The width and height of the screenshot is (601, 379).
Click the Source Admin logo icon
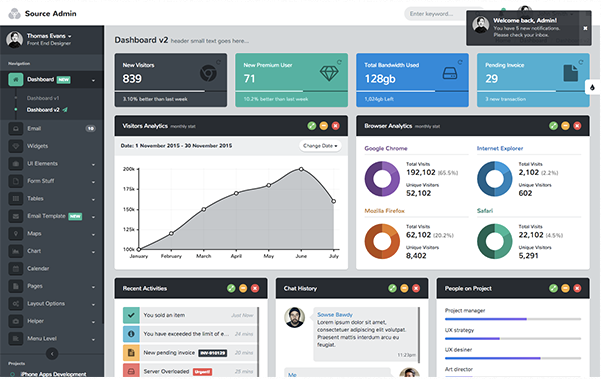[15, 13]
